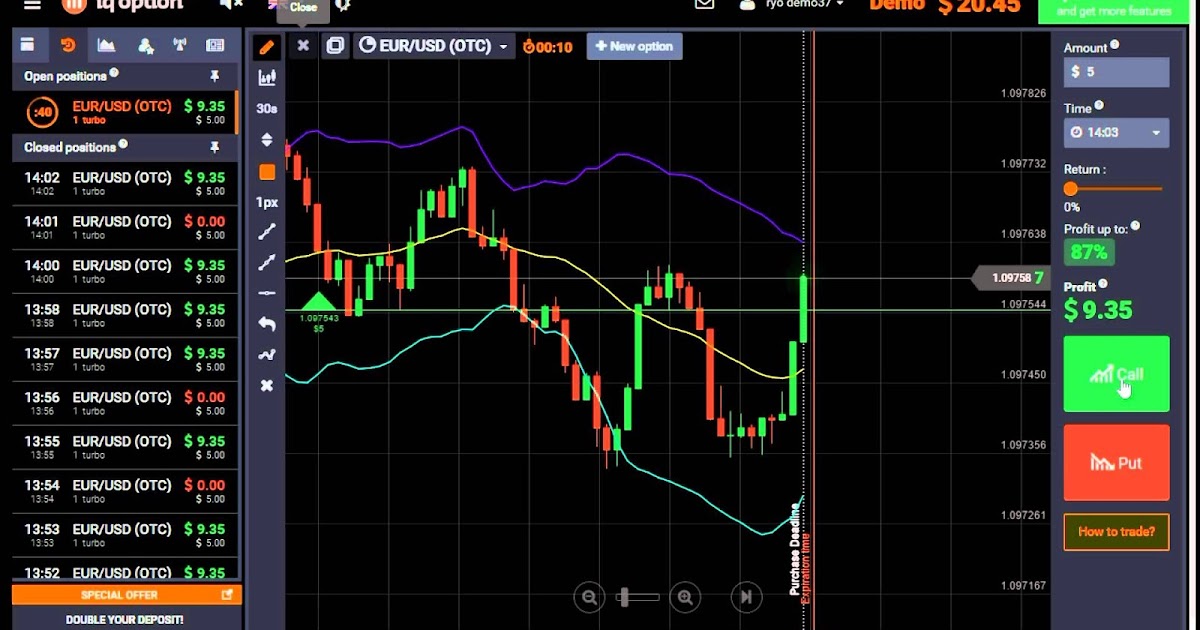1200x630 pixels.
Task: Show help for Open positions
Action: [113, 73]
